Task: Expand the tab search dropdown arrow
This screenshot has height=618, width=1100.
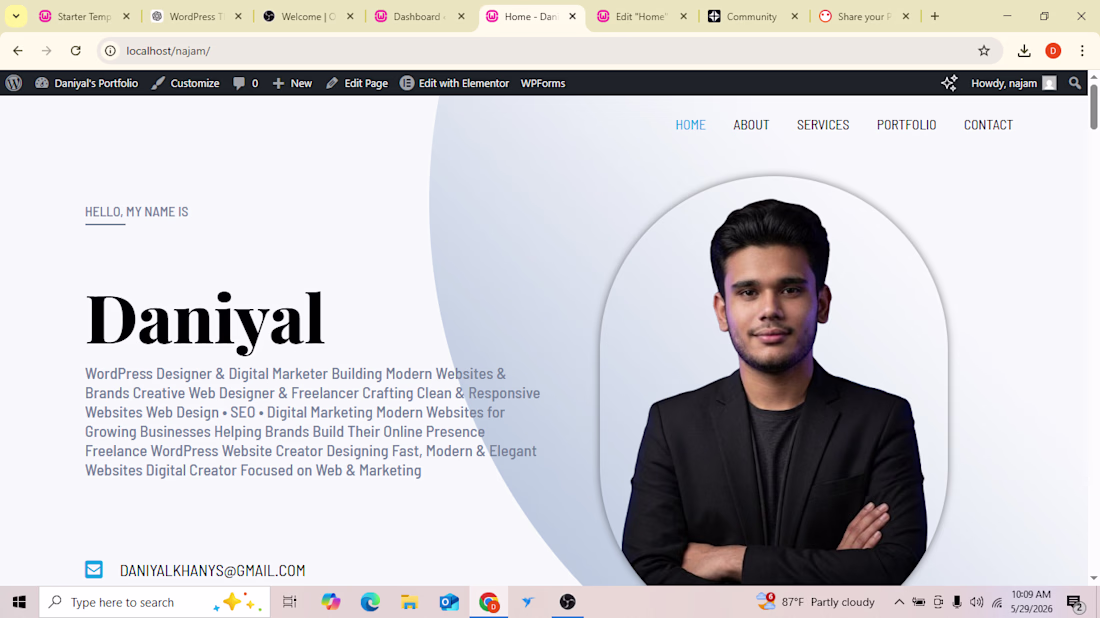Action: pos(15,16)
